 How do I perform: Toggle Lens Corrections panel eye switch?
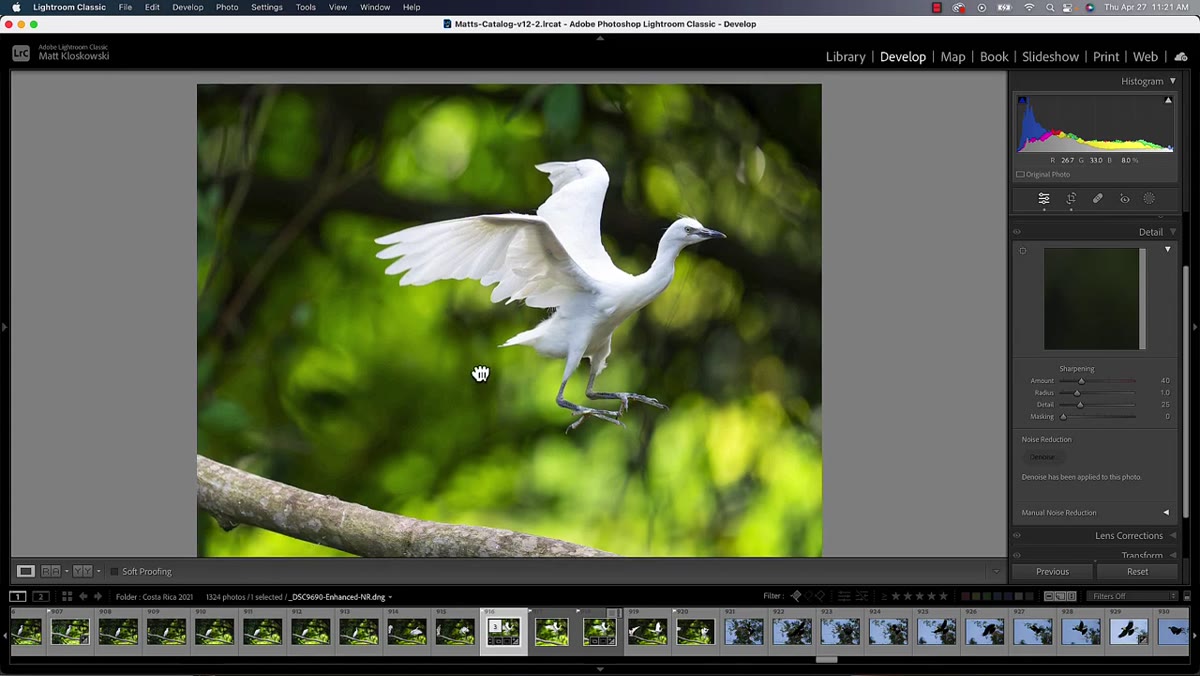(1017, 535)
